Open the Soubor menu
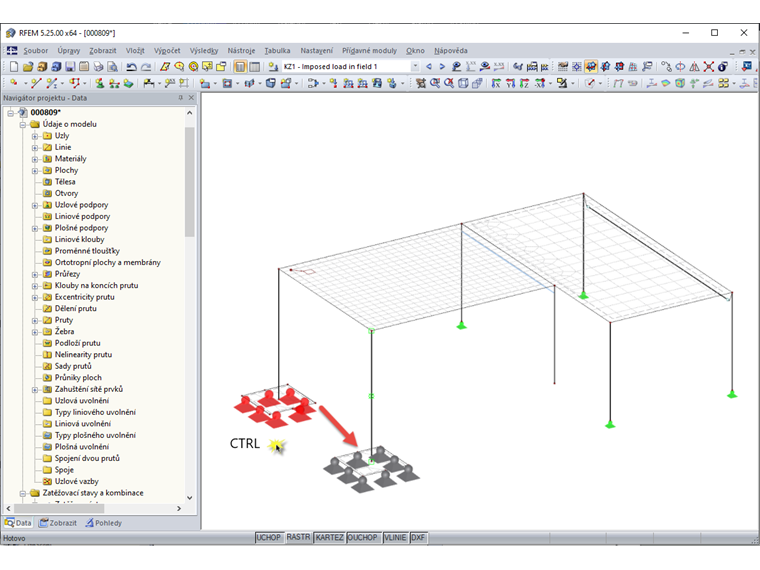Screen dimensions: 760x570 click(35, 50)
